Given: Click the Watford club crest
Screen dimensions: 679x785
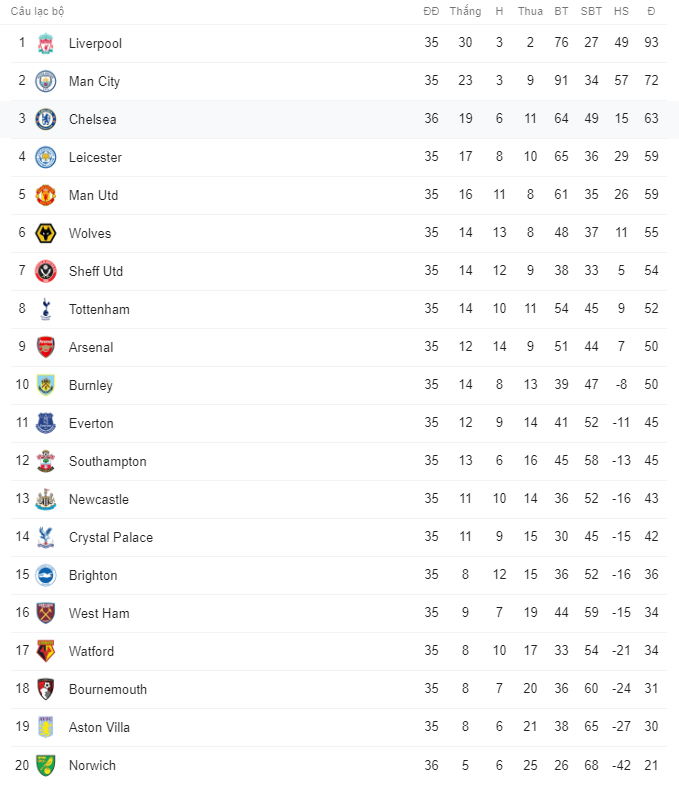Looking at the screenshot, I should (x=46, y=651).
